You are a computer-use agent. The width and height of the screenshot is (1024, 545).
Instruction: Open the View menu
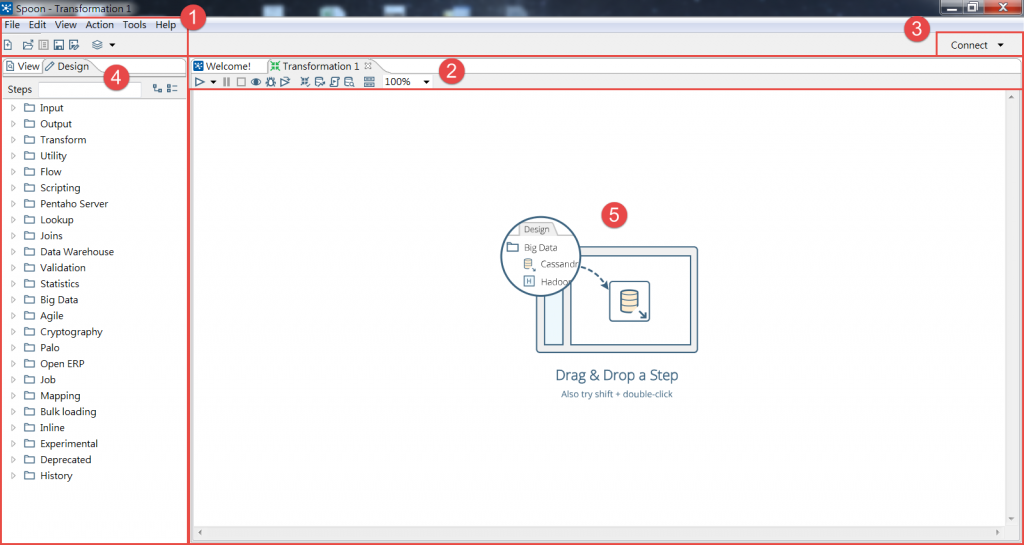pos(65,25)
